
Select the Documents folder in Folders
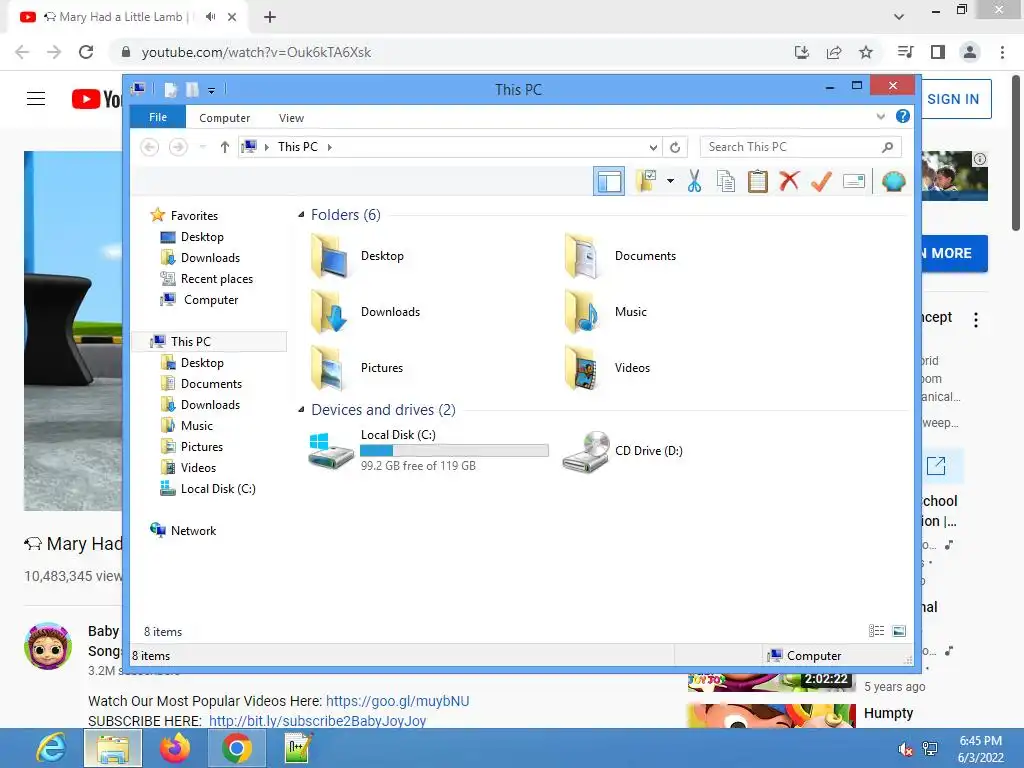pyautogui.click(x=620, y=256)
